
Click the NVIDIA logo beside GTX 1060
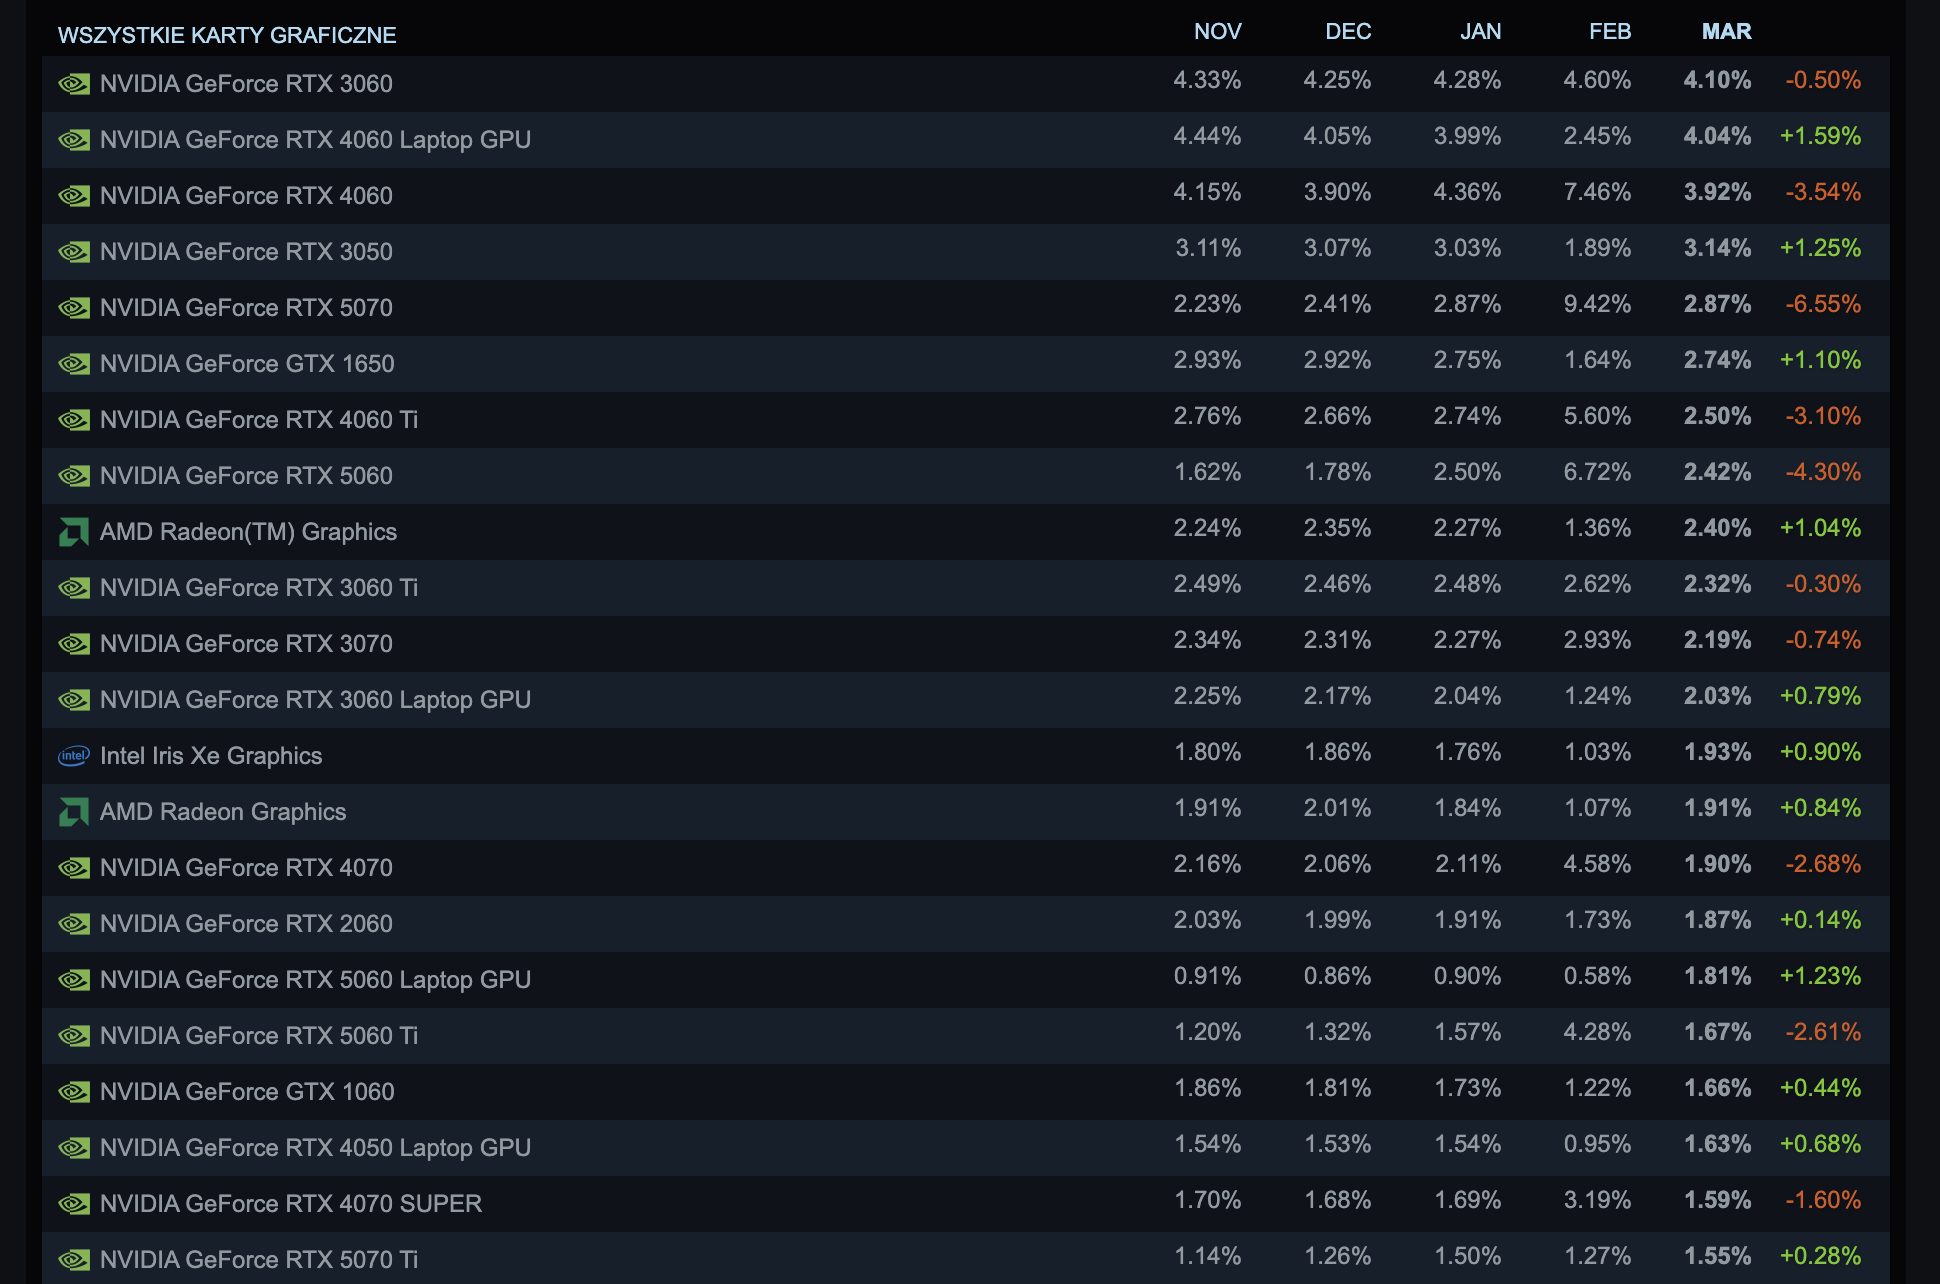point(73,1092)
